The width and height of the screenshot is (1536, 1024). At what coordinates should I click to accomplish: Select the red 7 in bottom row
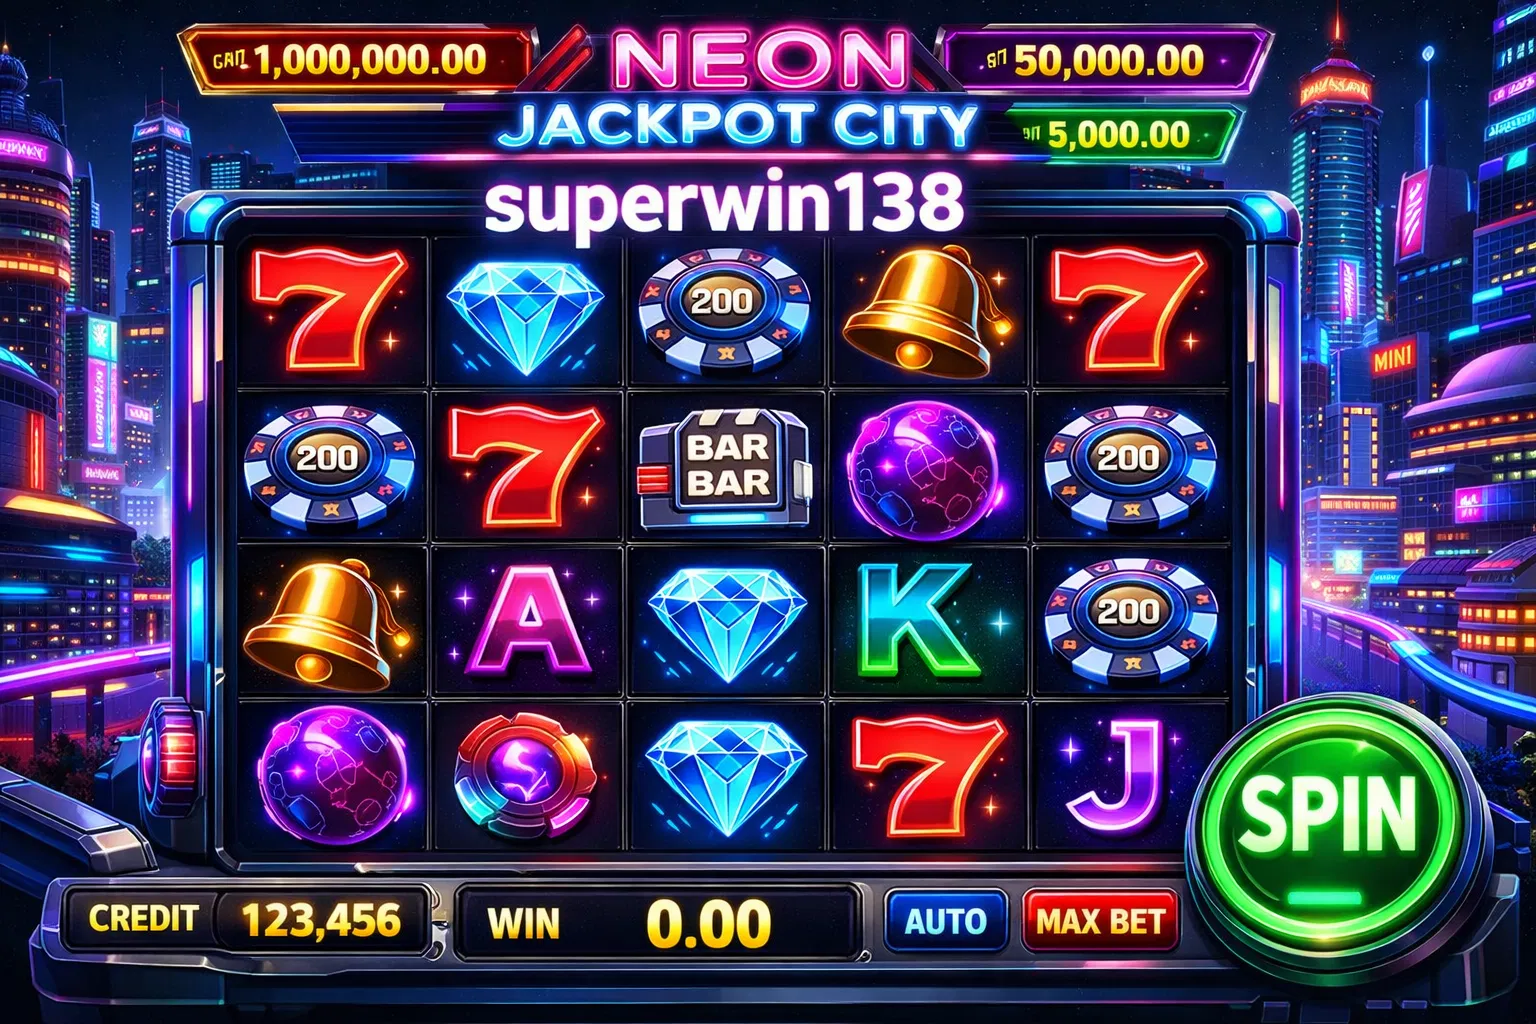[x=928, y=776]
